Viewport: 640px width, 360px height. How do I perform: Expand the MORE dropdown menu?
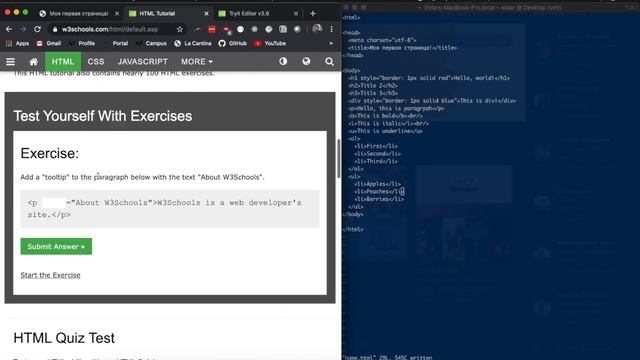coord(197,62)
